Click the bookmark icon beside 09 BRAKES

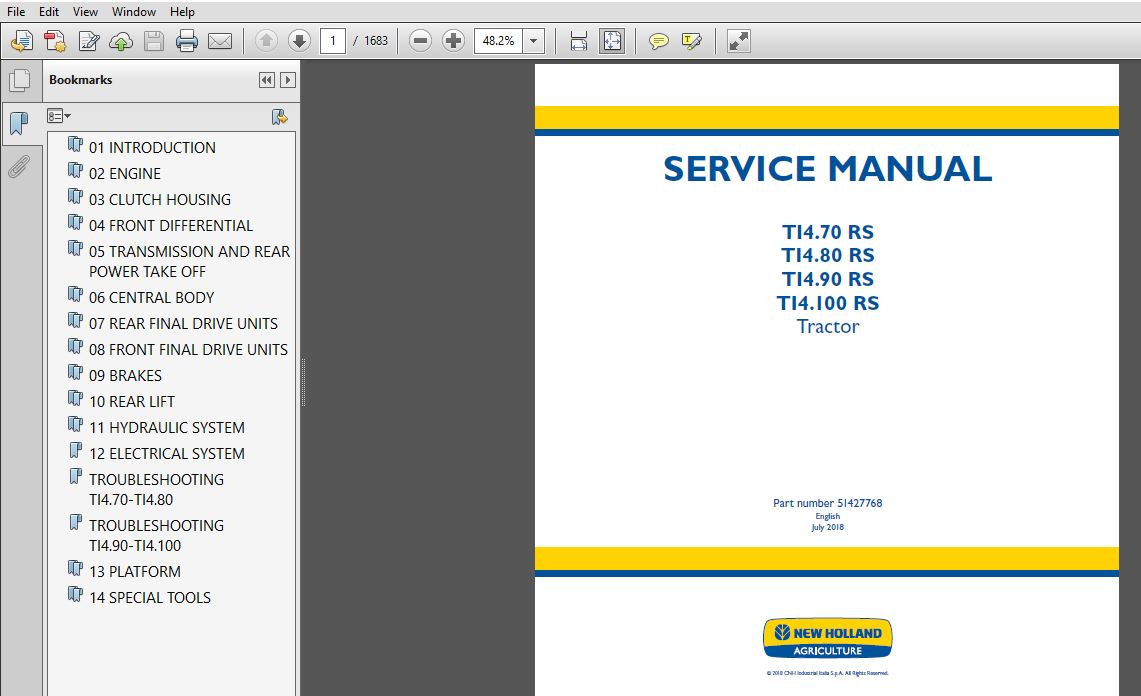point(75,372)
